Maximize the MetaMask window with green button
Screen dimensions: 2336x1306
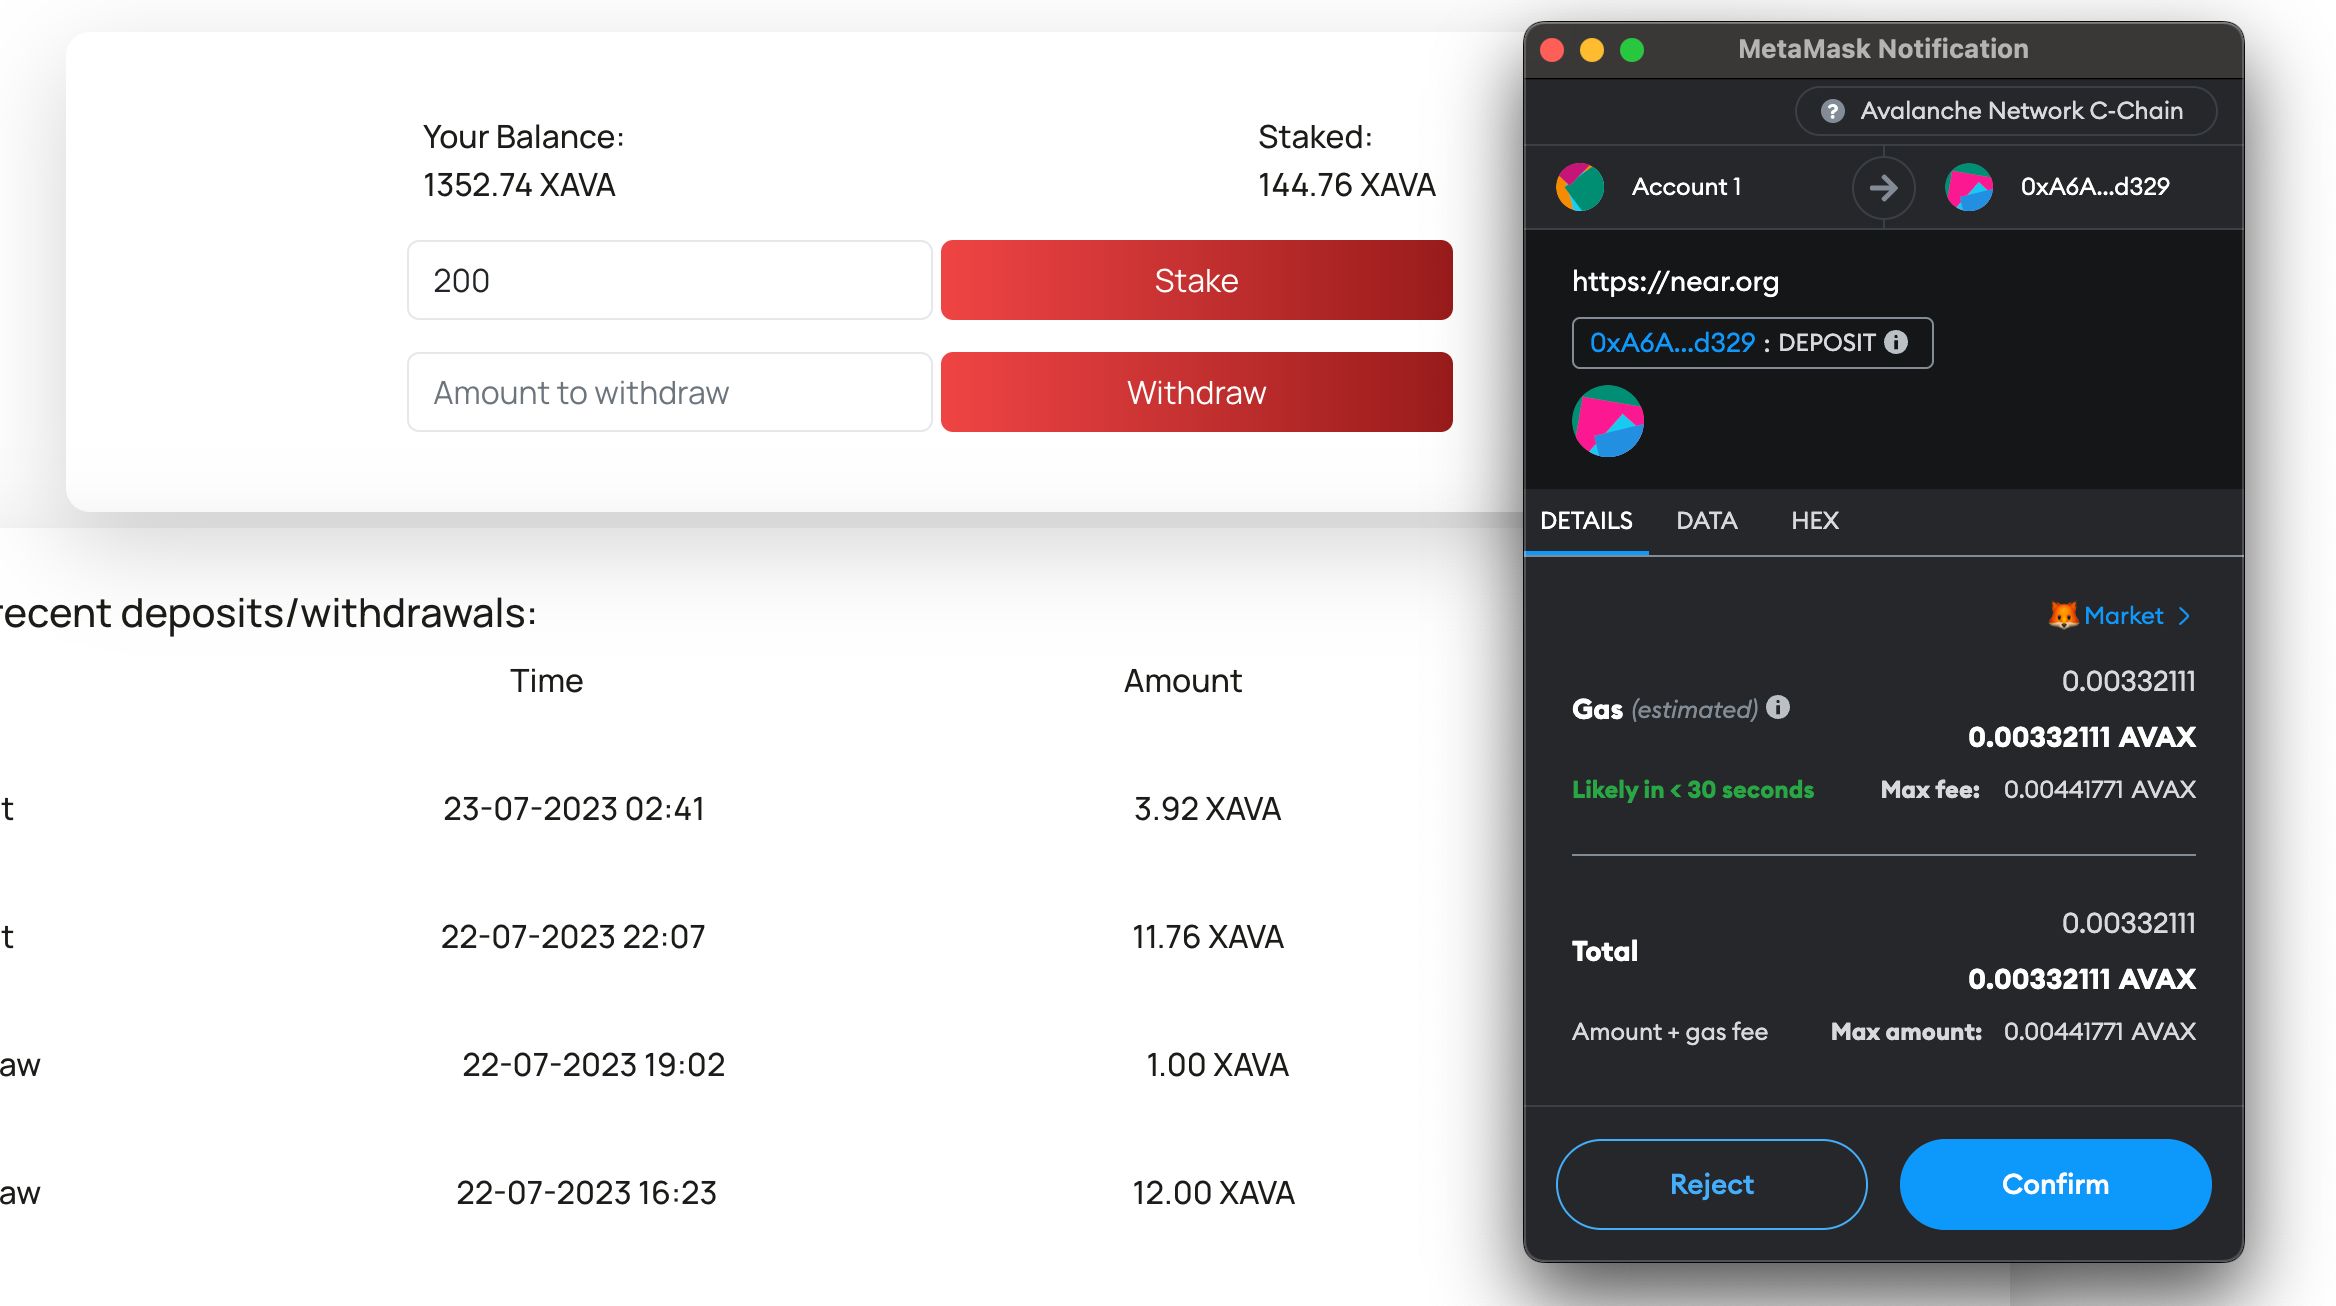point(1632,50)
